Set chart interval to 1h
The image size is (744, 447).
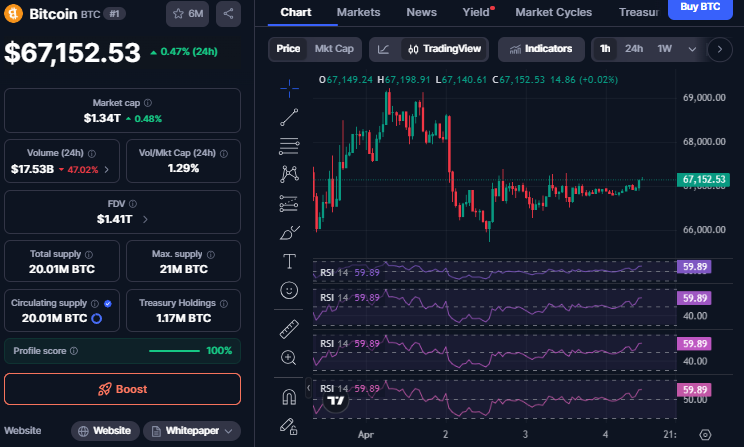point(605,49)
